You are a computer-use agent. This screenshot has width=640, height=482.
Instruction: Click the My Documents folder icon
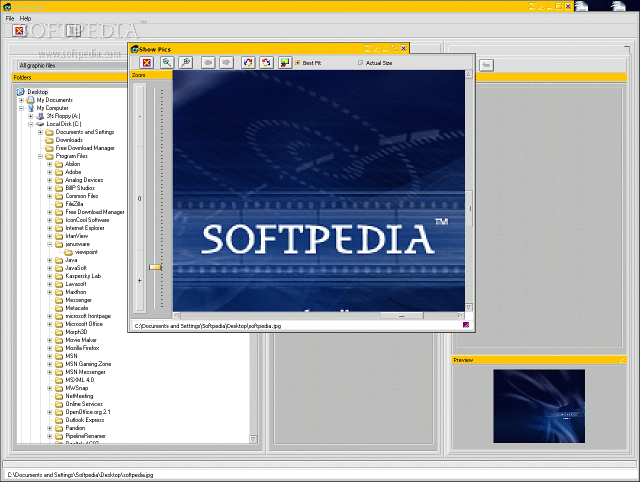pos(31,100)
